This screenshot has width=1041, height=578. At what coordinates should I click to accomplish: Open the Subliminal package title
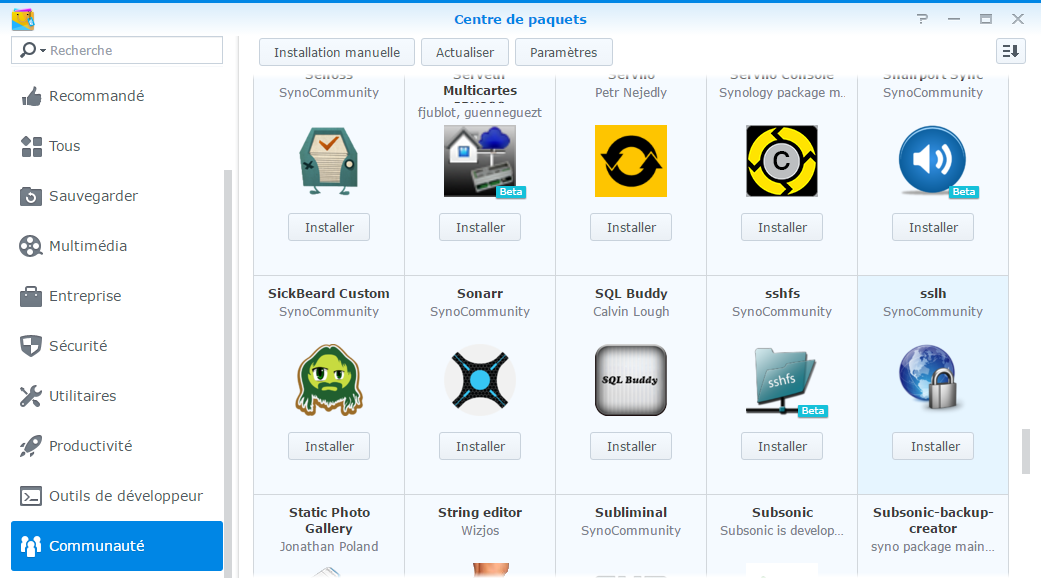[x=631, y=512]
